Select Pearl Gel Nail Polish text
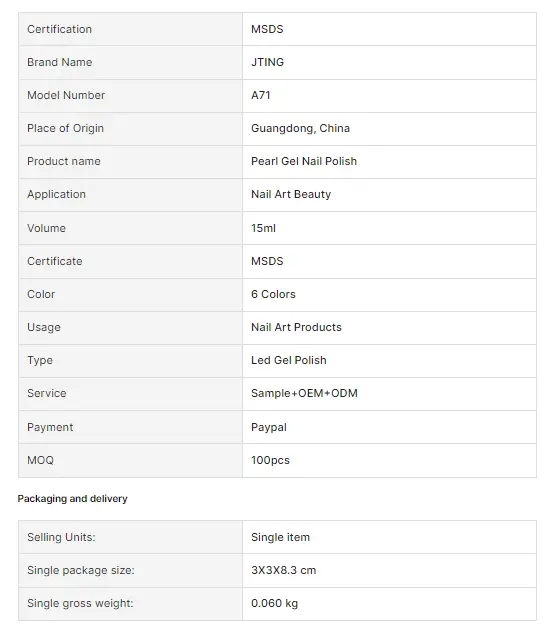This screenshot has width=547, height=628. click(x=304, y=161)
